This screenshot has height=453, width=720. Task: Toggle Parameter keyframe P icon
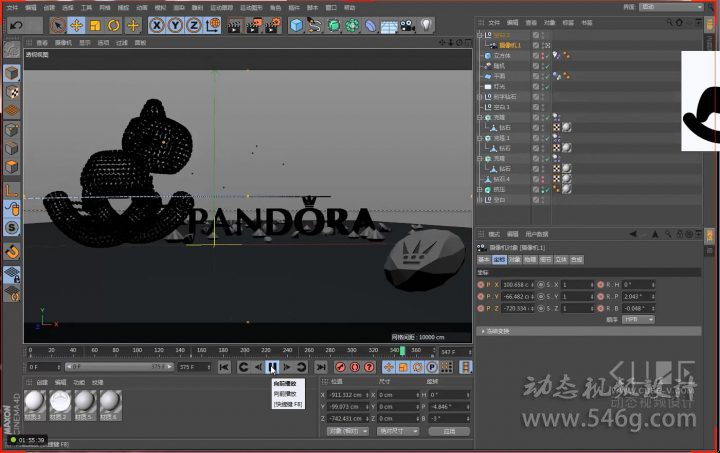432,367
